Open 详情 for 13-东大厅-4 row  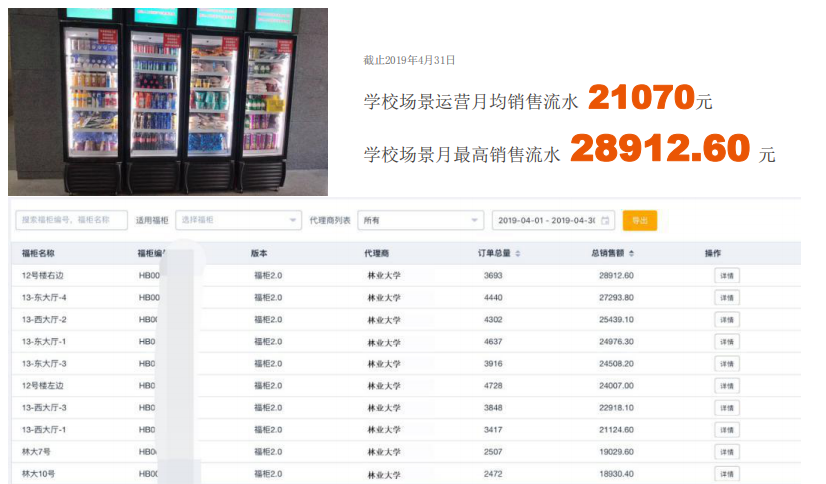click(x=727, y=298)
